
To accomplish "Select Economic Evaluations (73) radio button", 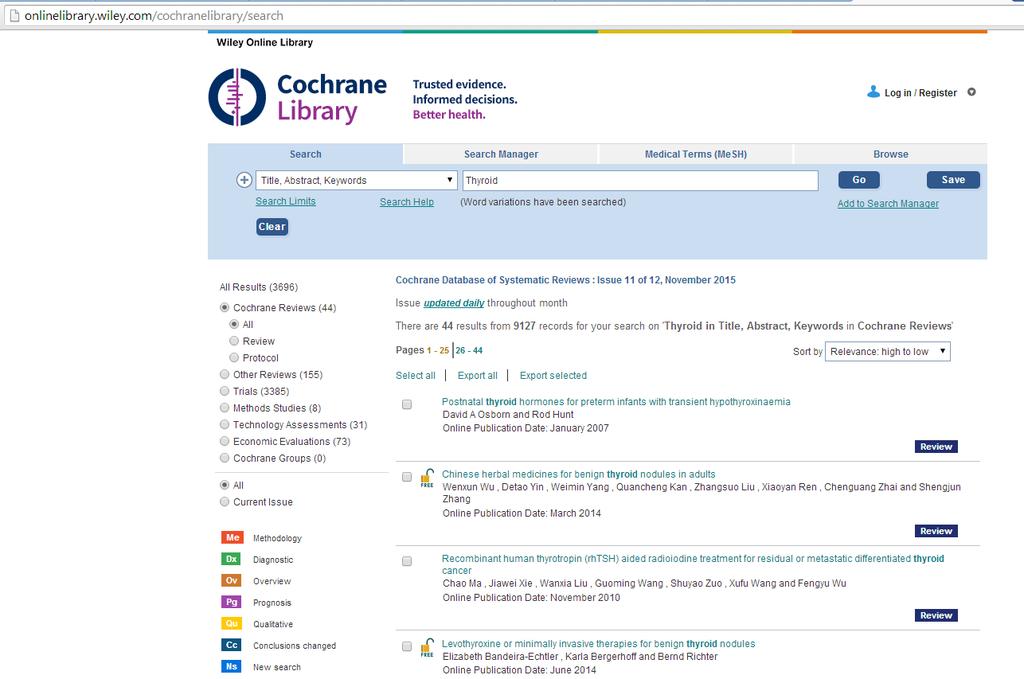I will point(225,441).
